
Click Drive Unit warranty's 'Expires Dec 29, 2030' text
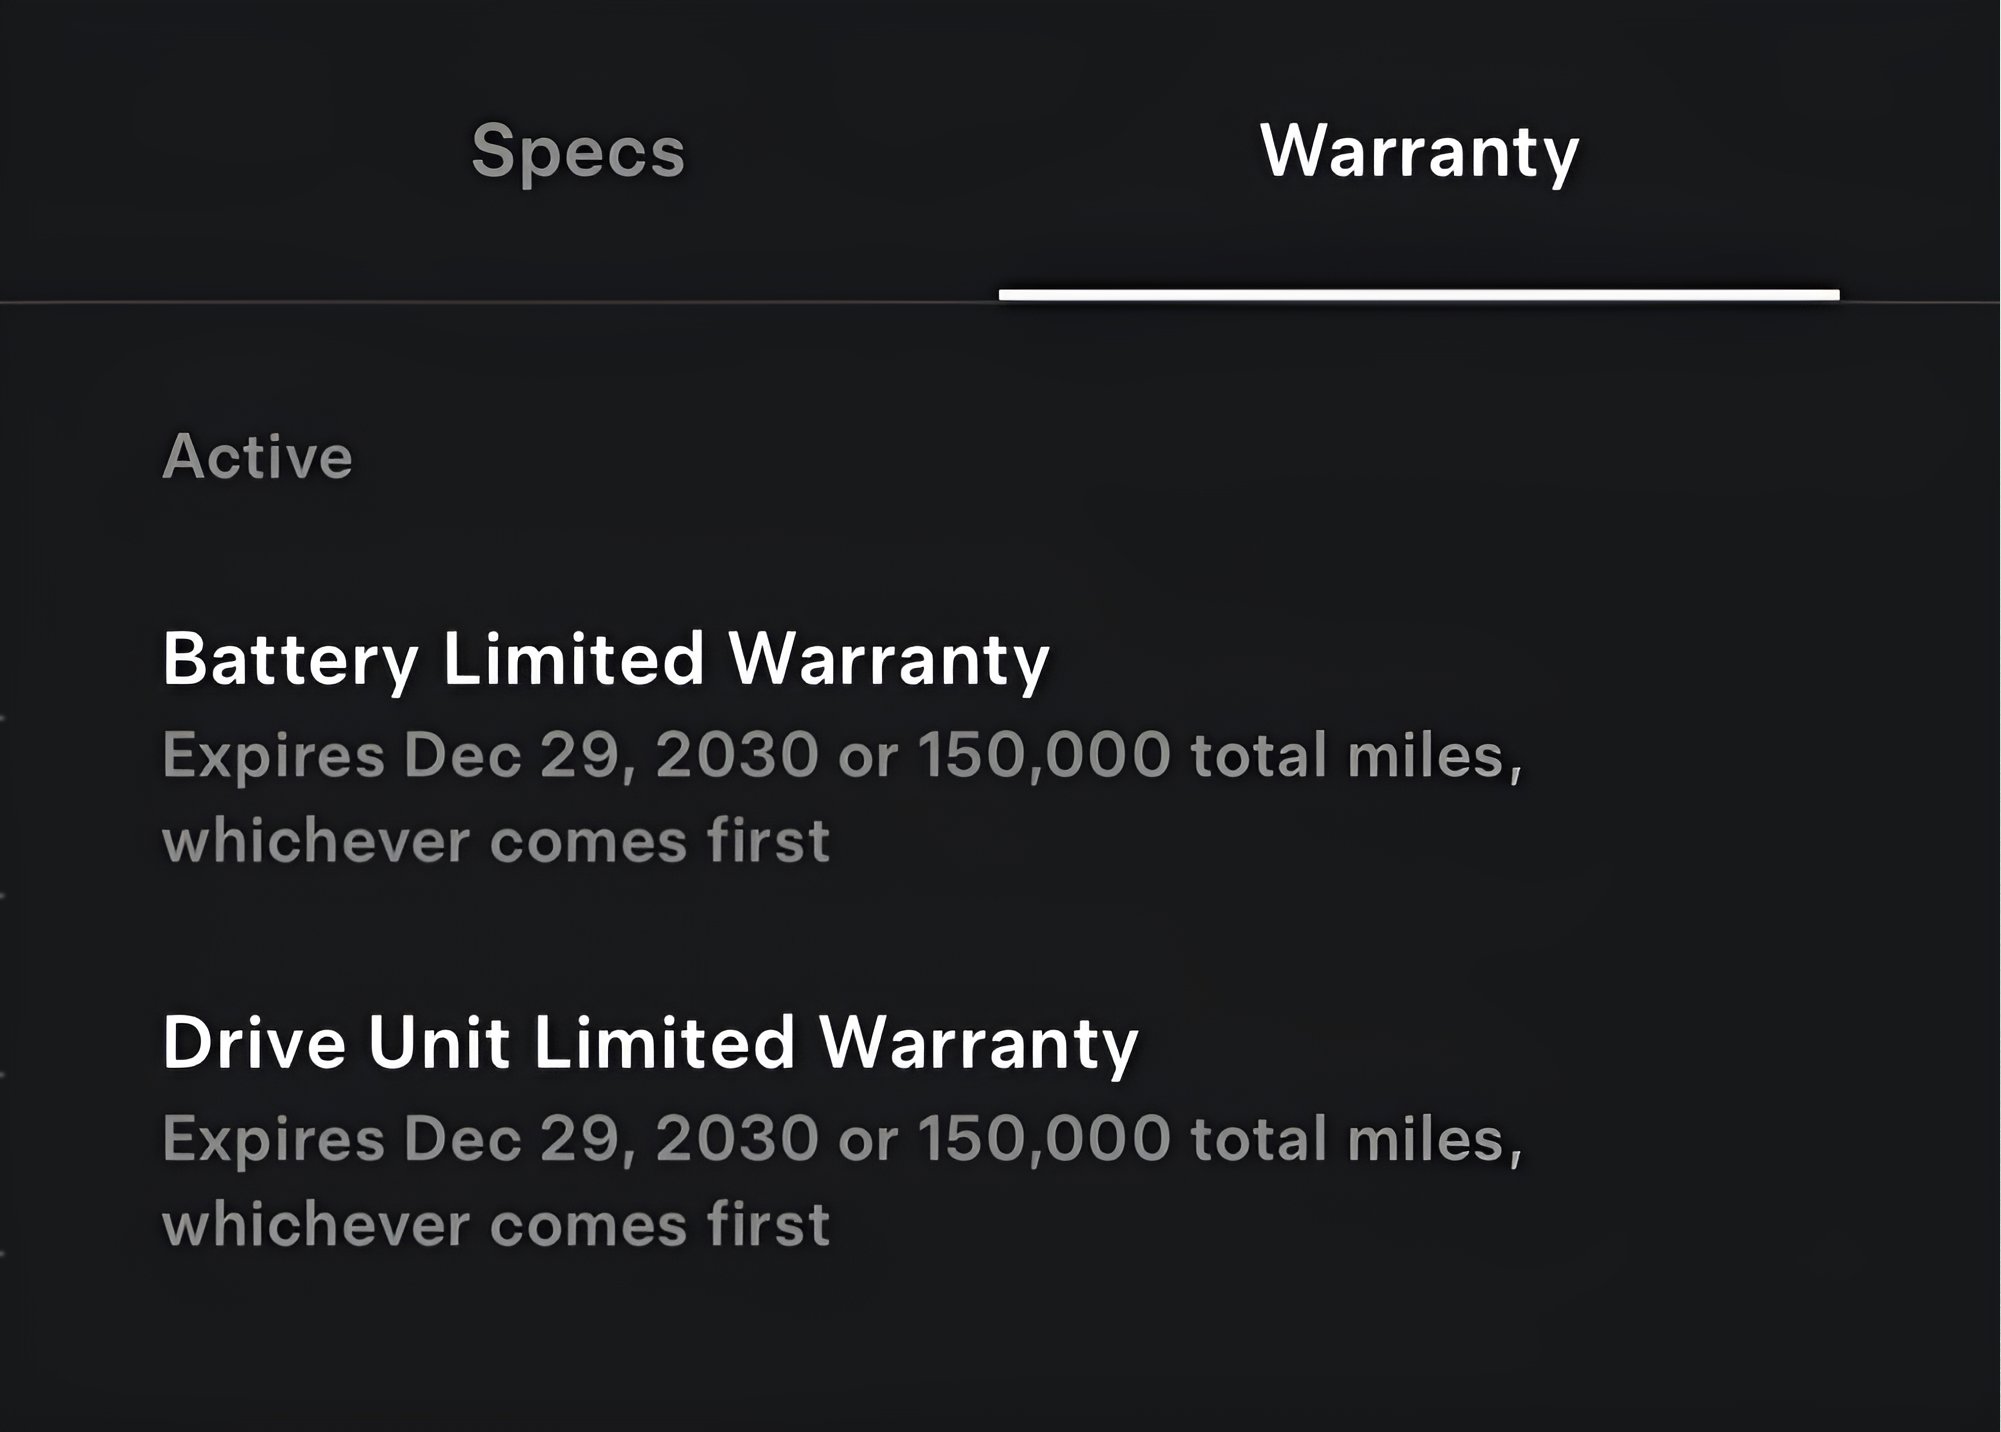pyautogui.click(x=490, y=1139)
